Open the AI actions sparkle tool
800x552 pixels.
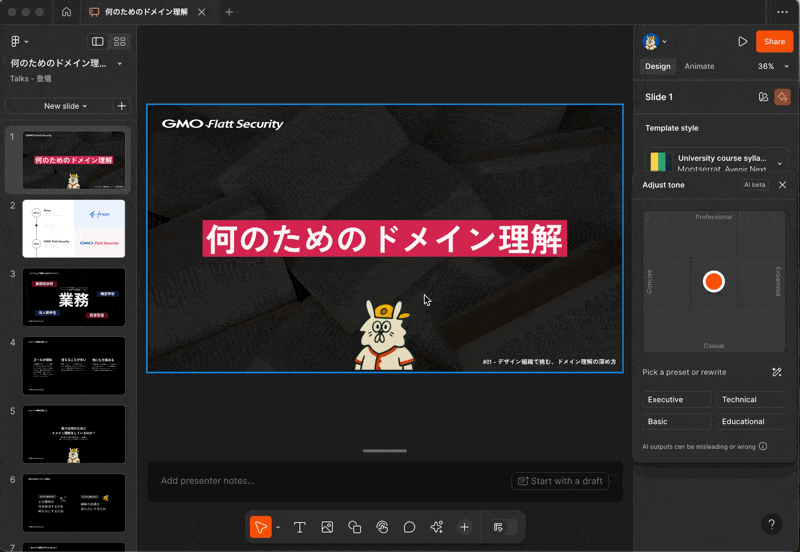pos(437,527)
